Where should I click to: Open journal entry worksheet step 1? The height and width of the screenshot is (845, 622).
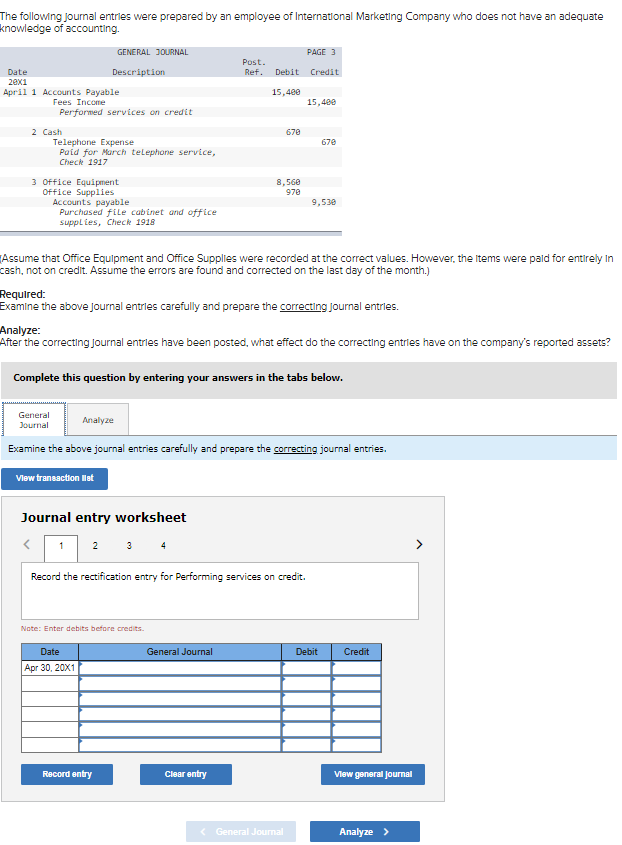(x=61, y=546)
